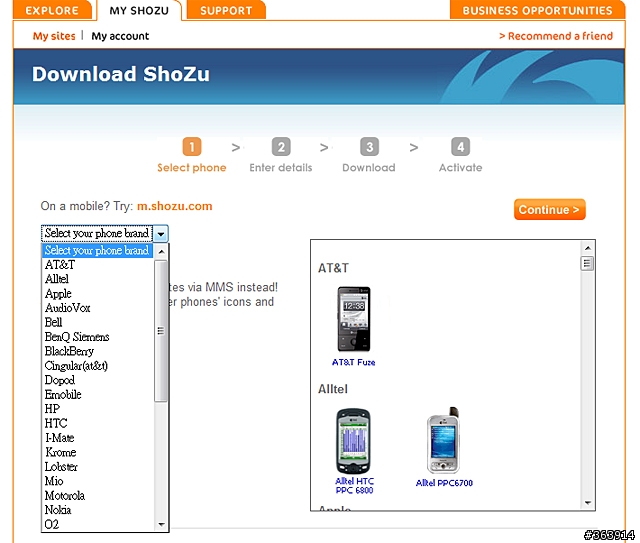
Task: Choose Nokia in the list
Action: [x=97, y=510]
